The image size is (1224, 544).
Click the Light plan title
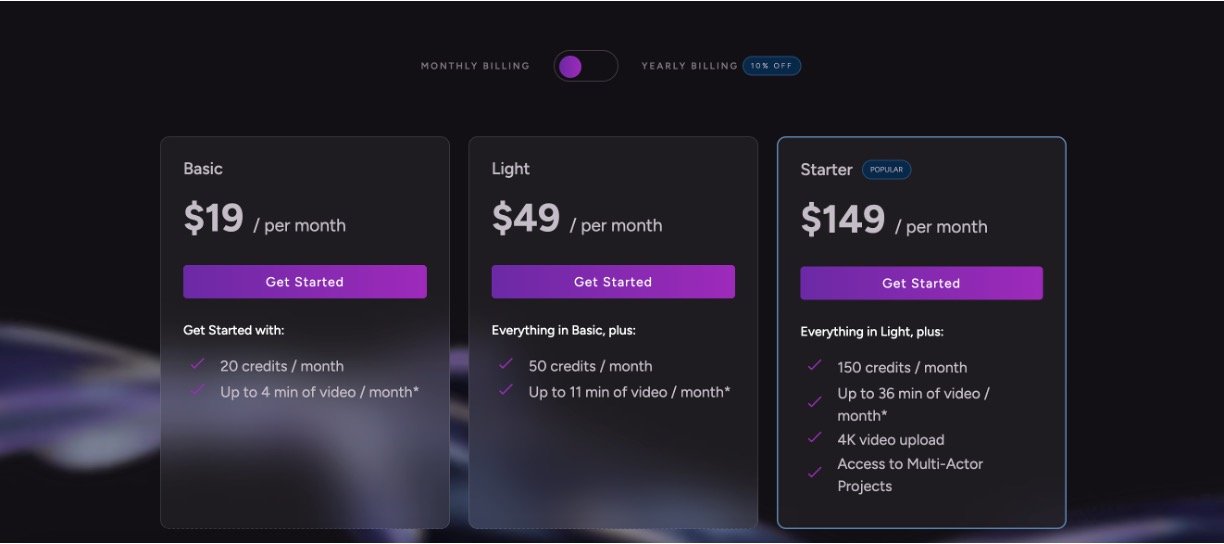tap(511, 169)
